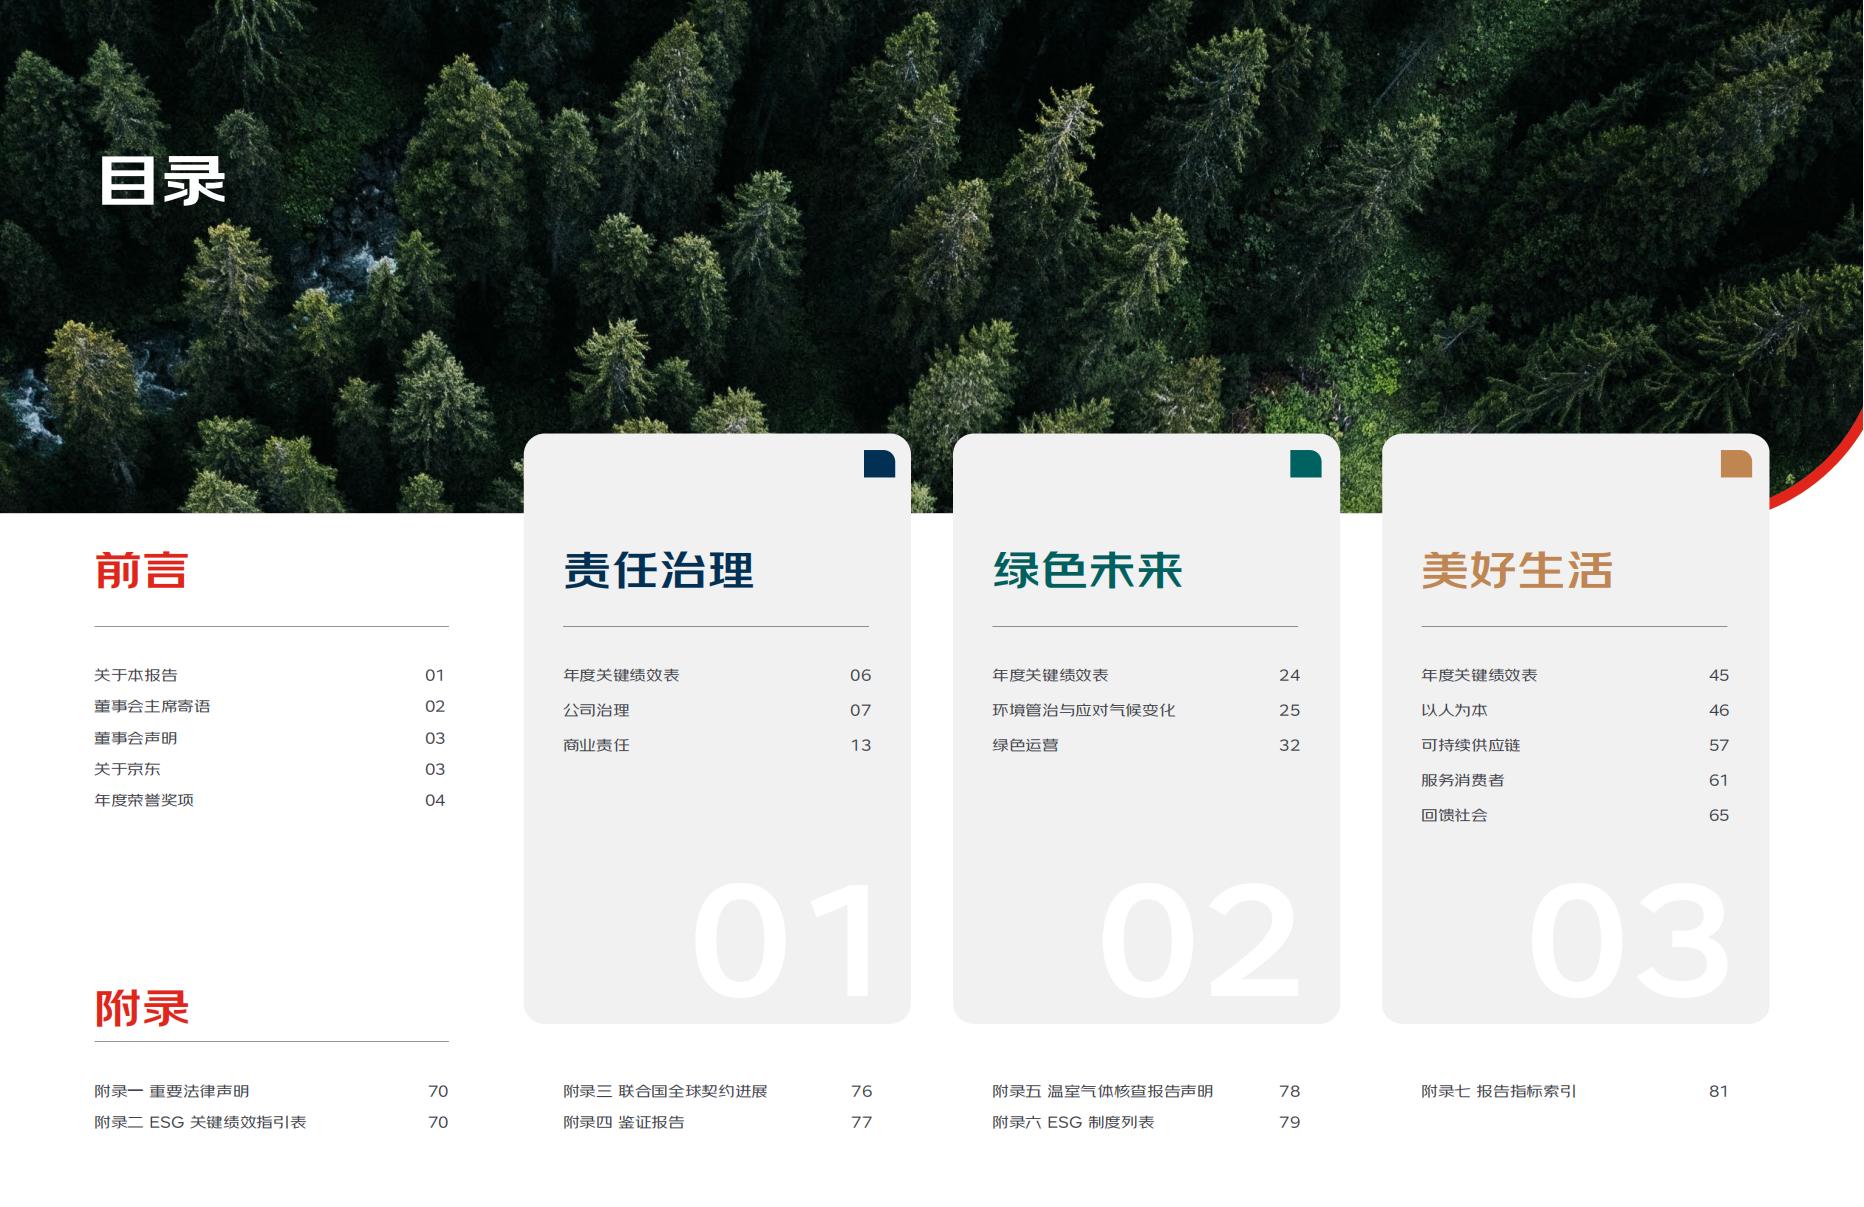Image resolution: width=1864 pixels, height=1207 pixels.
Task: Go to 附录三 联合国全球契约进展
Action: coord(665,1091)
